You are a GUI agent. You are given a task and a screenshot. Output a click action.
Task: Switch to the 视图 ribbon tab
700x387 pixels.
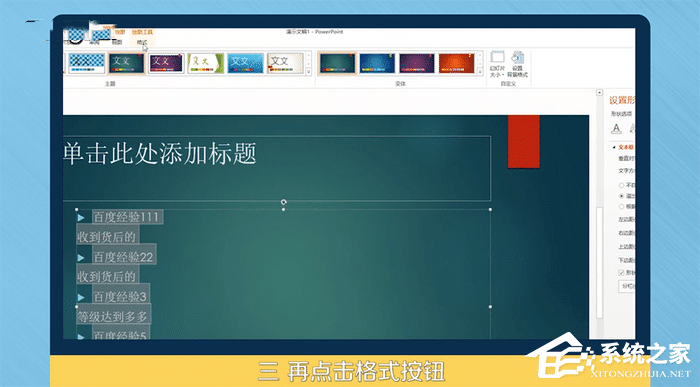pyautogui.click(x=117, y=42)
